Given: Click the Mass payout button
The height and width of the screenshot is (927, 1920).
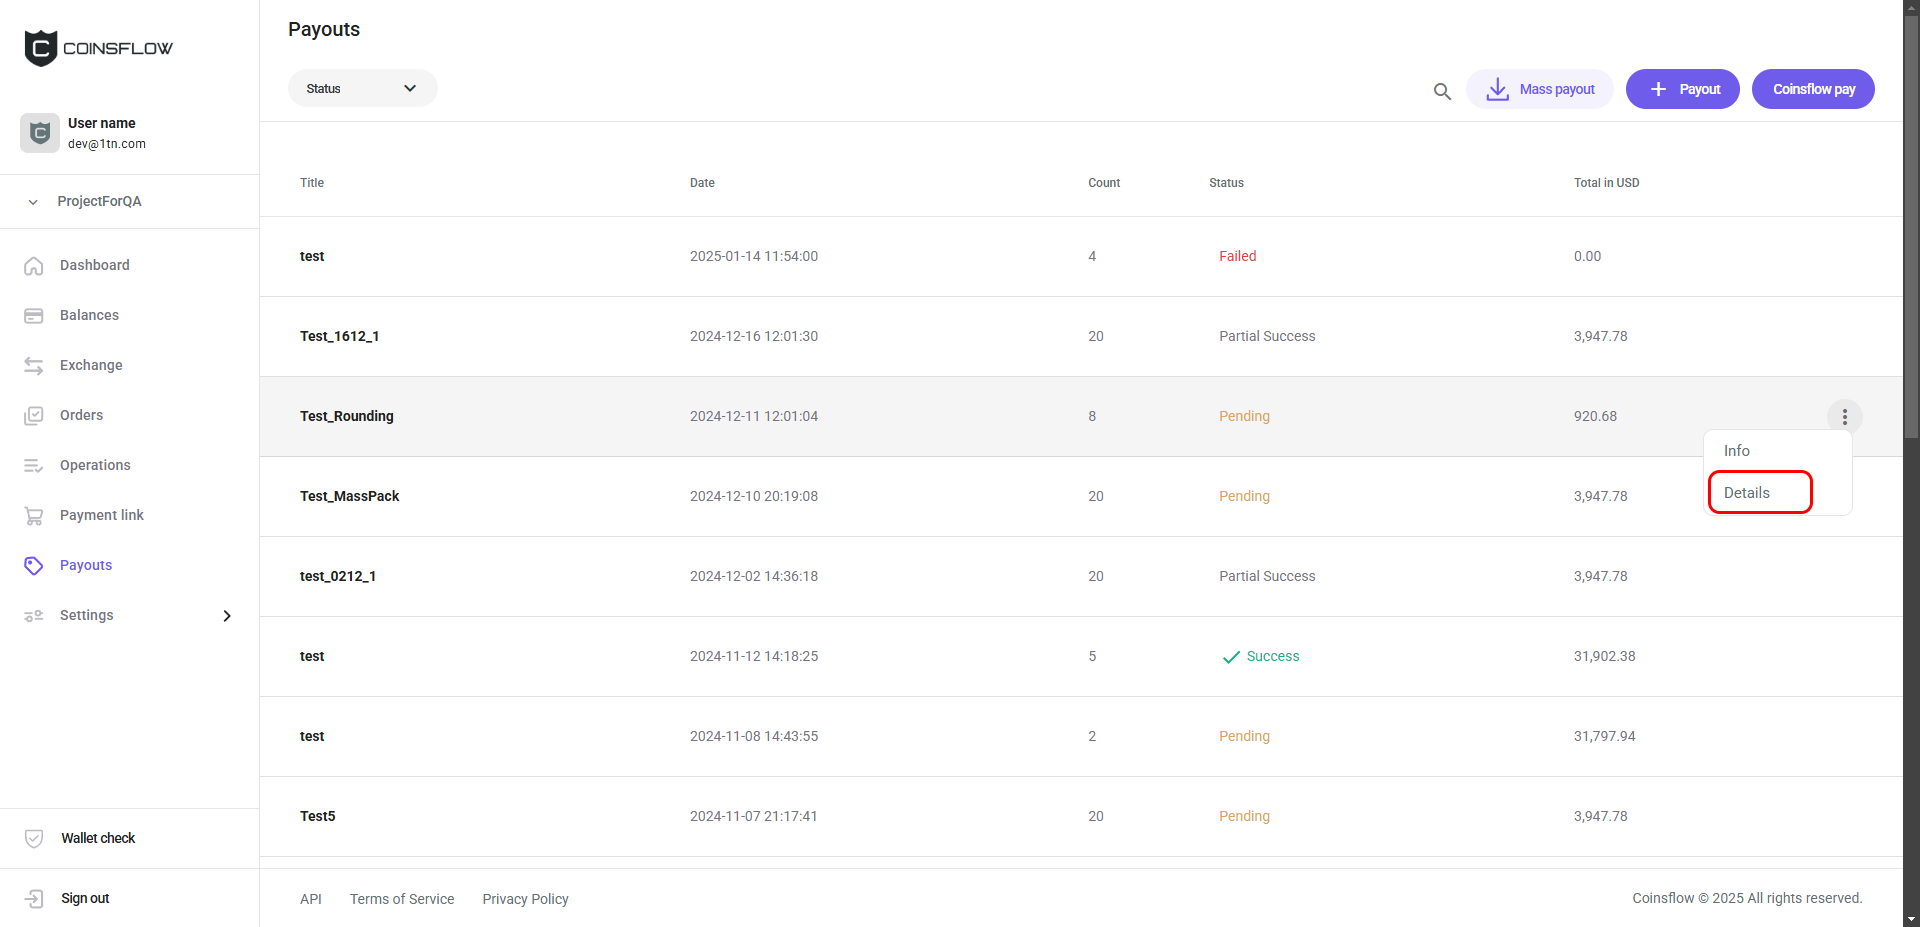Looking at the screenshot, I should click(x=1540, y=89).
